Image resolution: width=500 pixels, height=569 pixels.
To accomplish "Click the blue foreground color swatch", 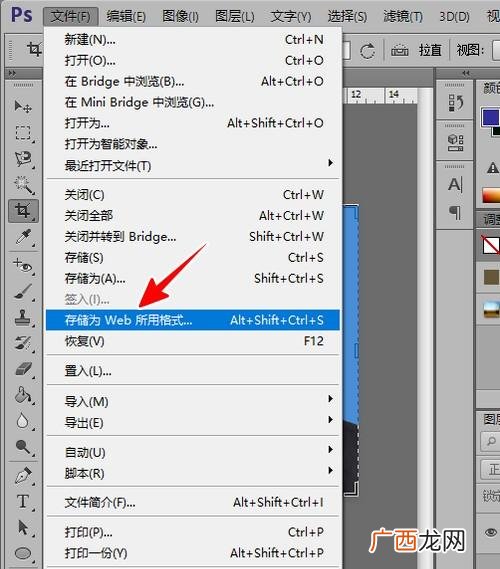I will (490, 117).
